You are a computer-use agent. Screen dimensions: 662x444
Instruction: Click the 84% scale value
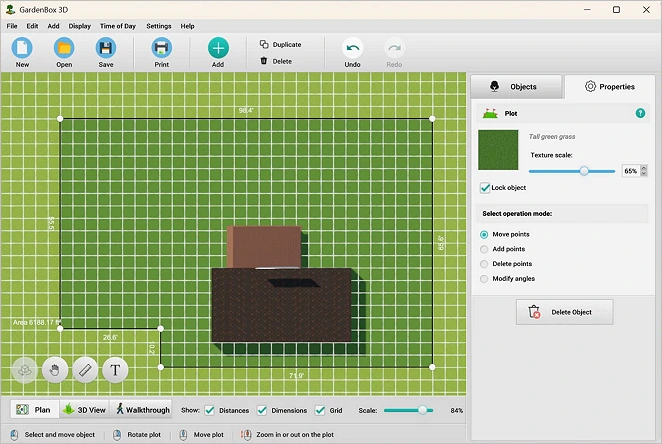pos(456,410)
